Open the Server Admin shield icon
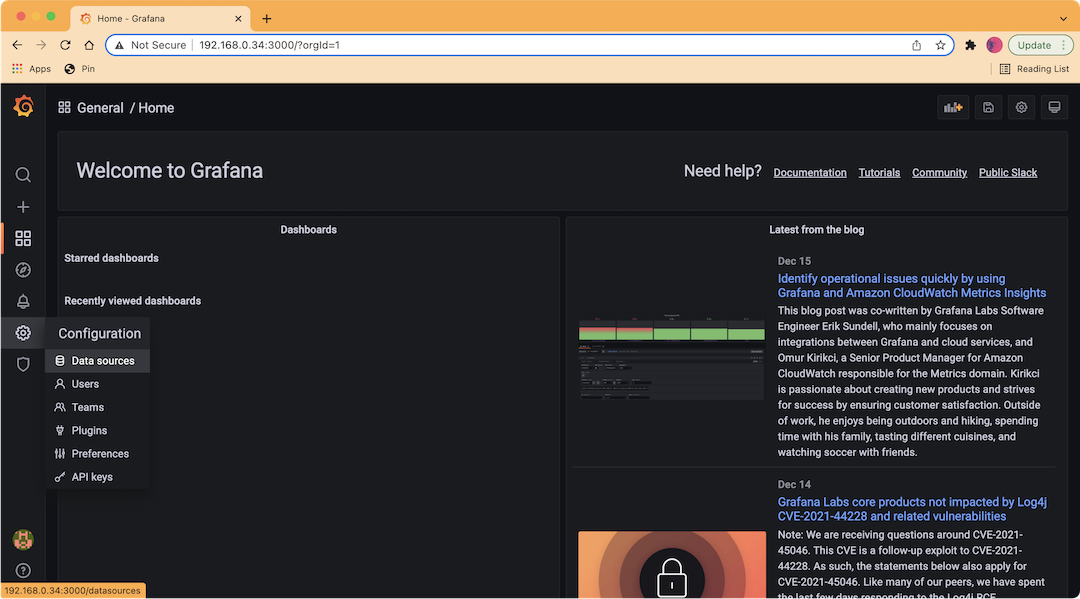1080x599 pixels. tap(23, 364)
